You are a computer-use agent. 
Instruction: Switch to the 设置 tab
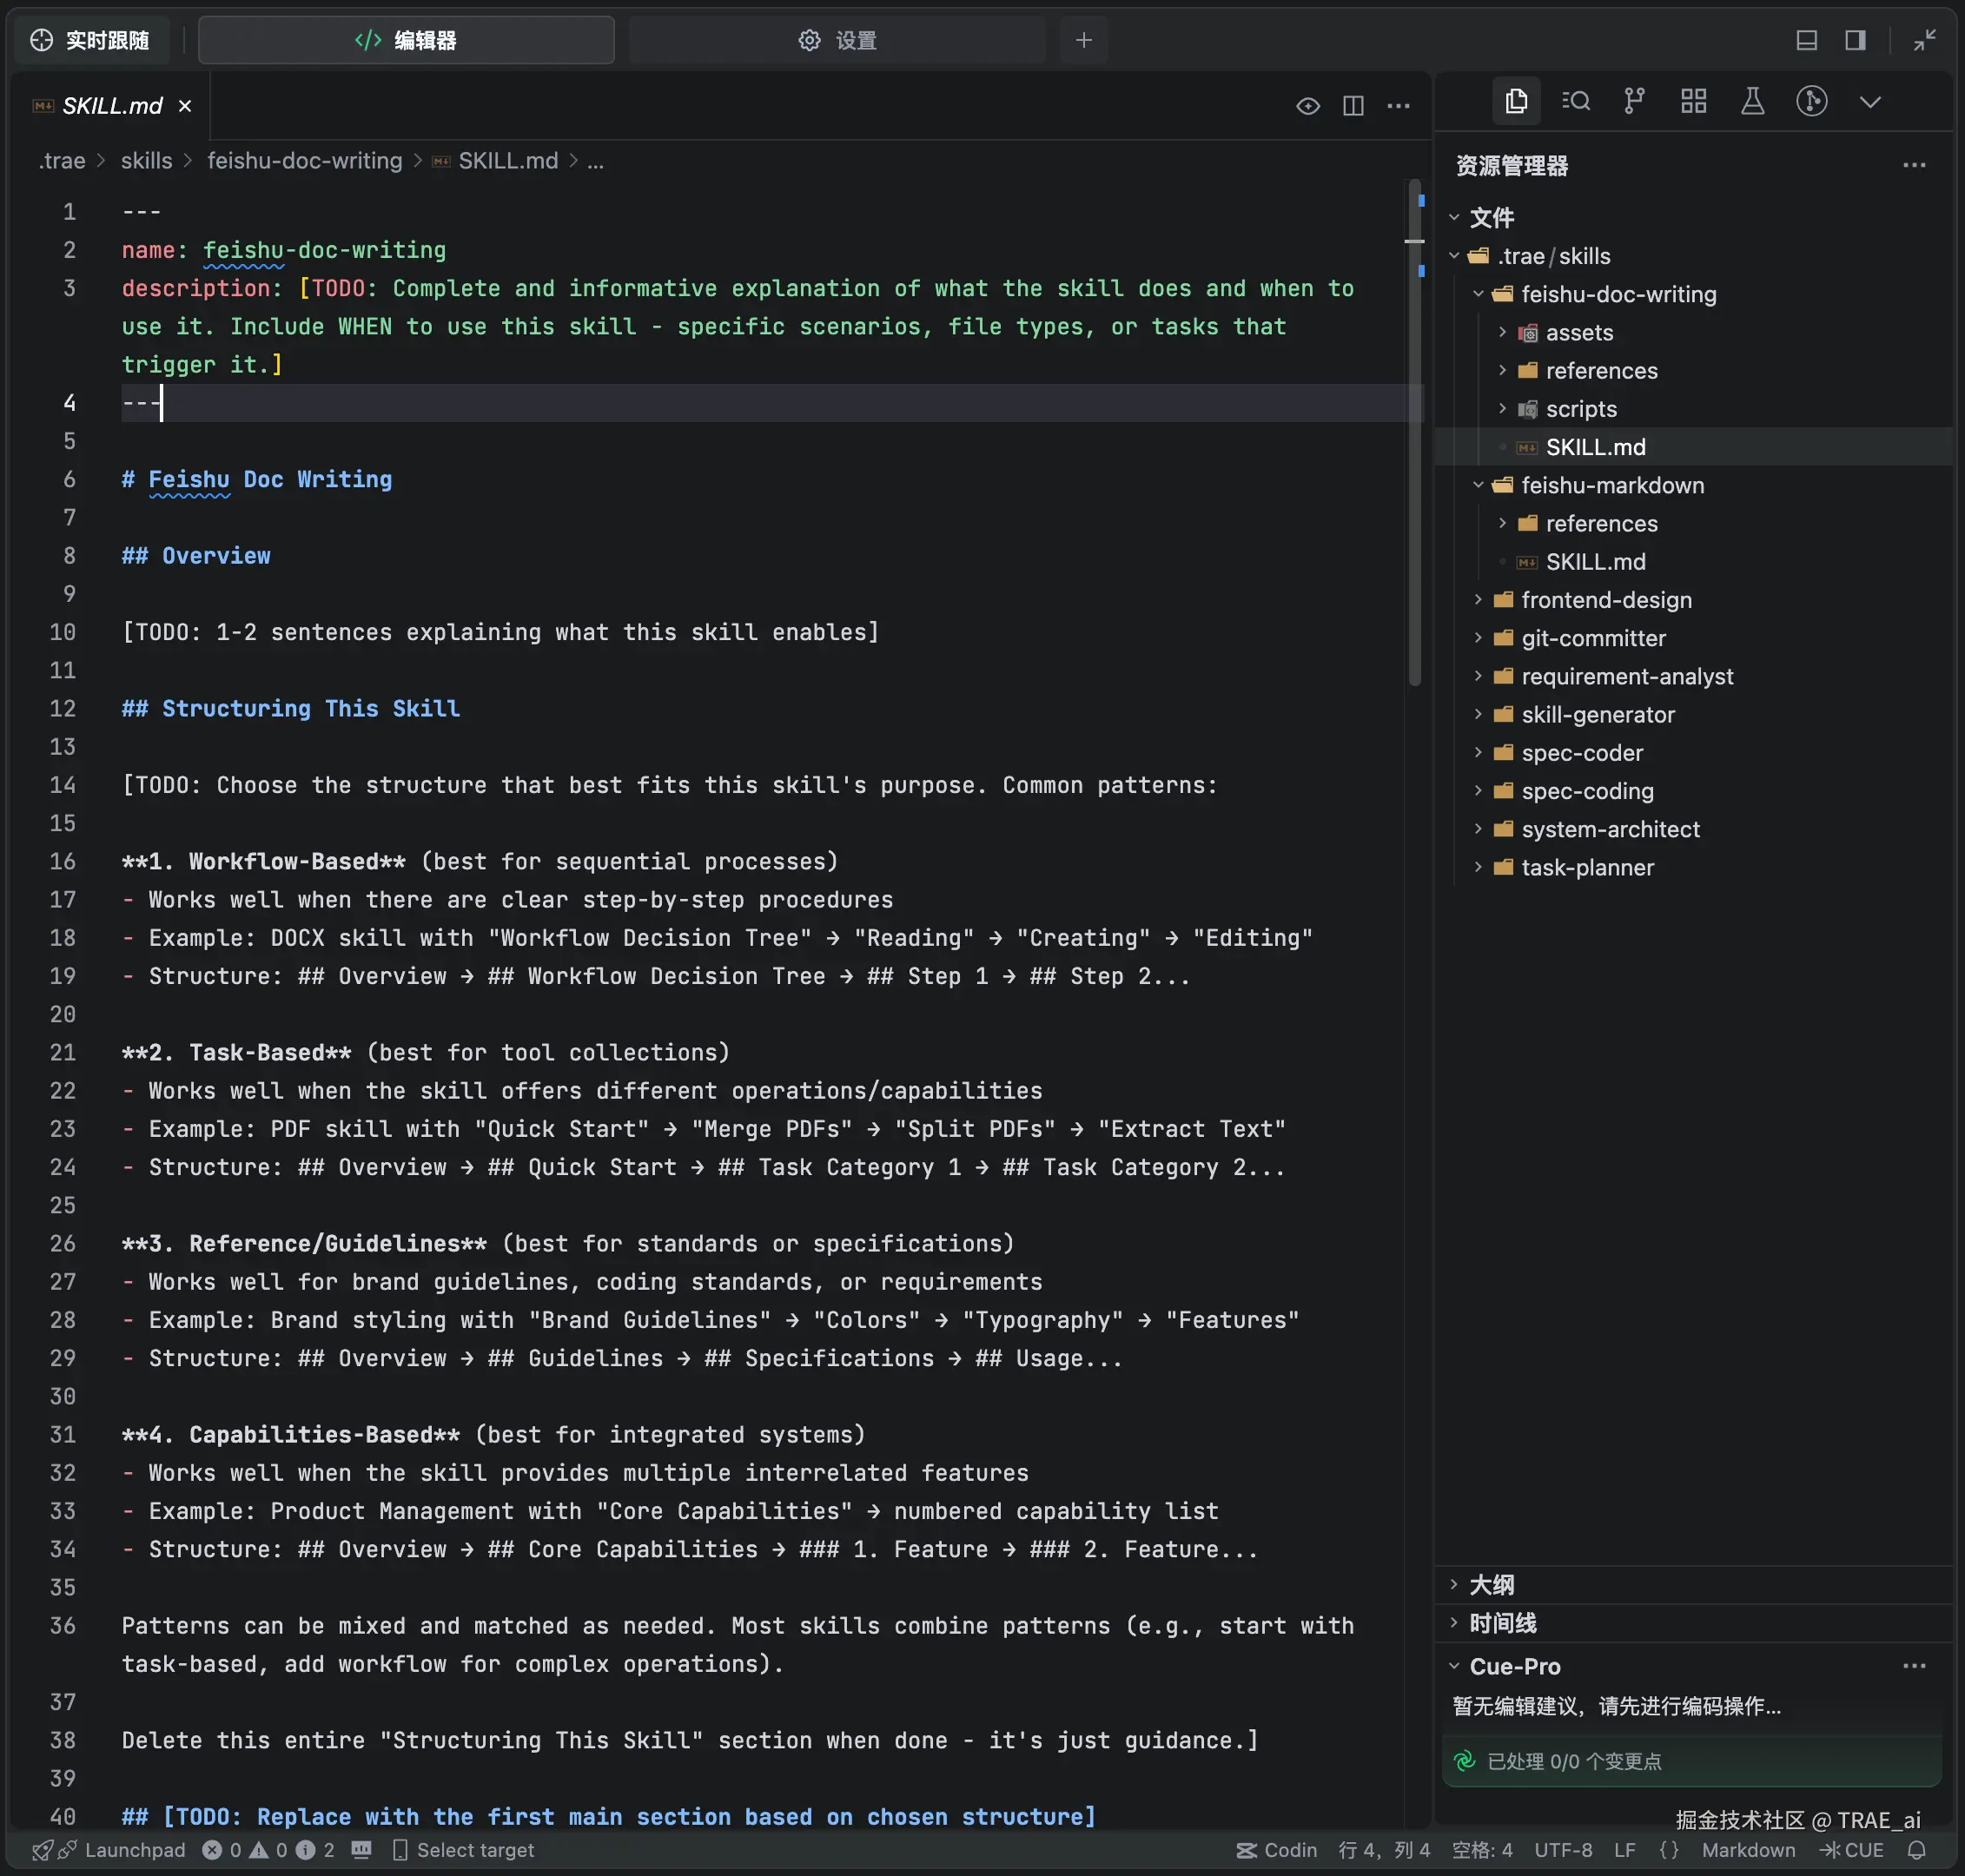click(837, 40)
